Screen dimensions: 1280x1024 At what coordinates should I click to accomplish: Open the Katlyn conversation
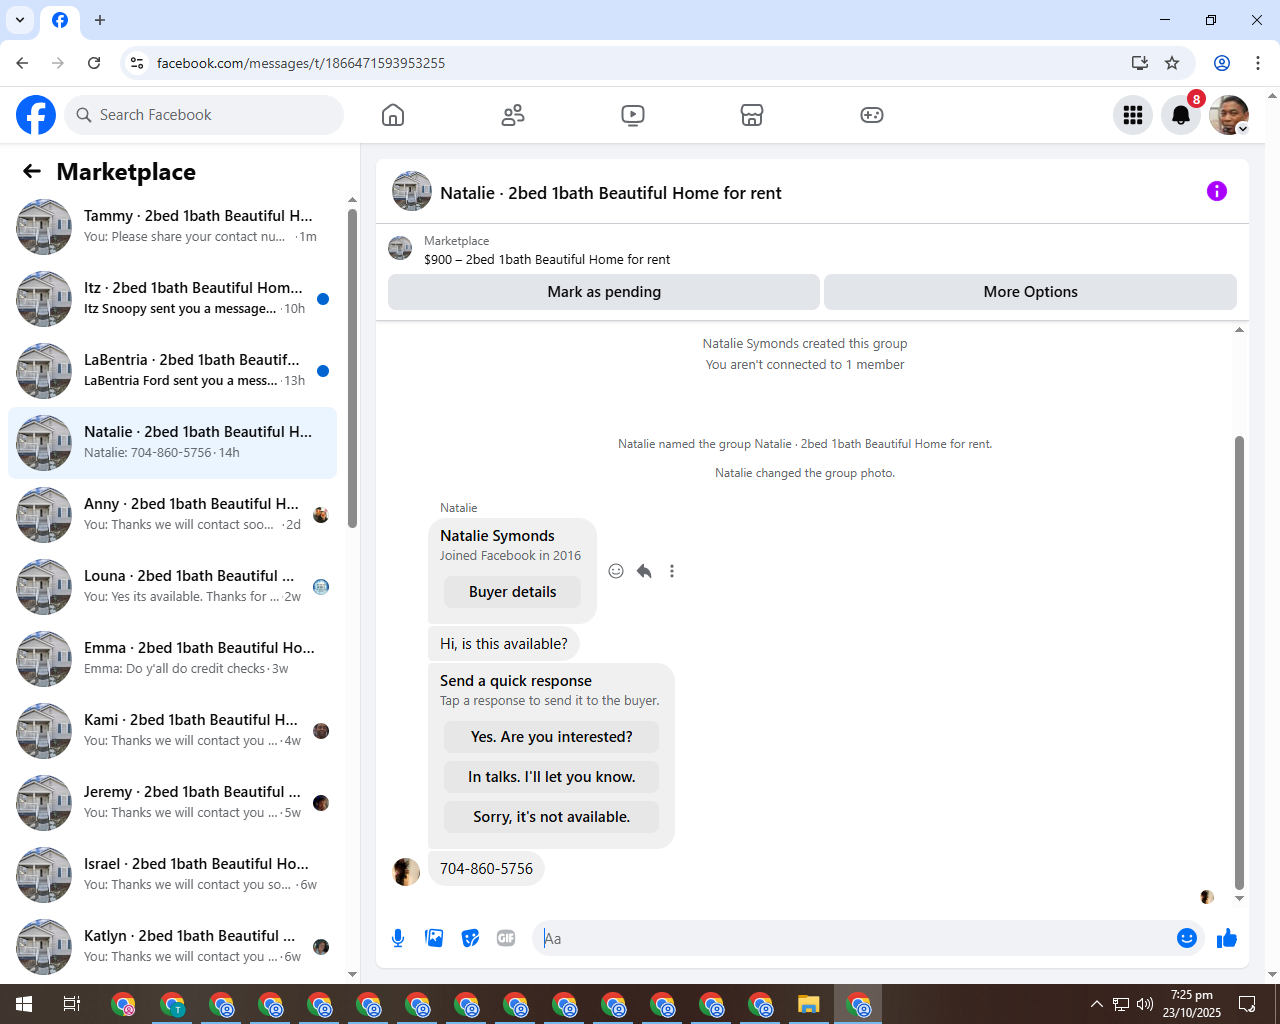pyautogui.click(x=172, y=947)
